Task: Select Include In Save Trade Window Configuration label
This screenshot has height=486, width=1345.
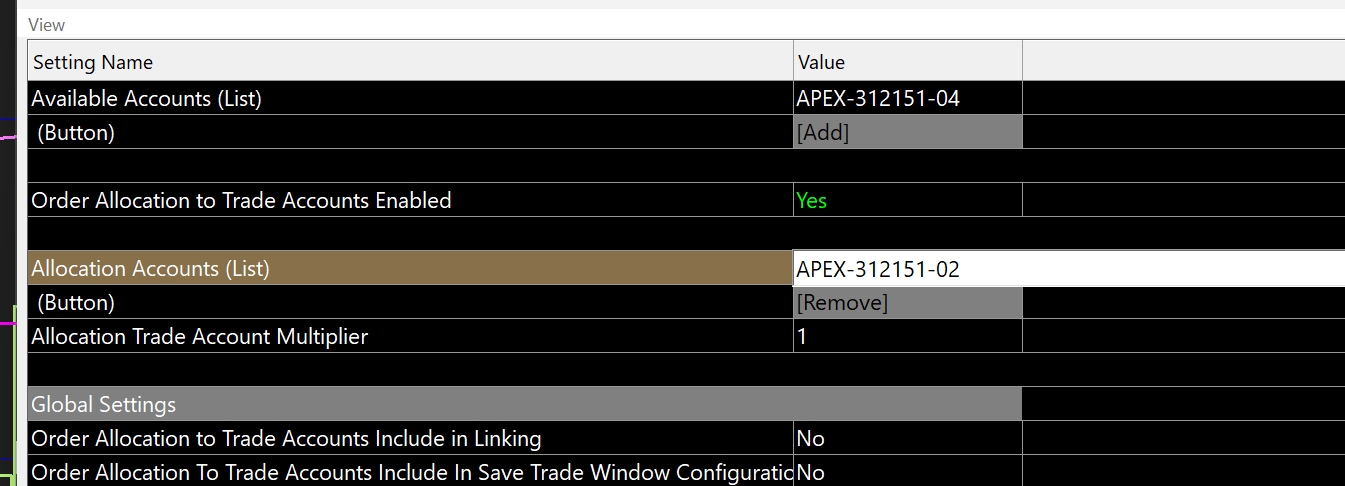Action: click(x=410, y=471)
